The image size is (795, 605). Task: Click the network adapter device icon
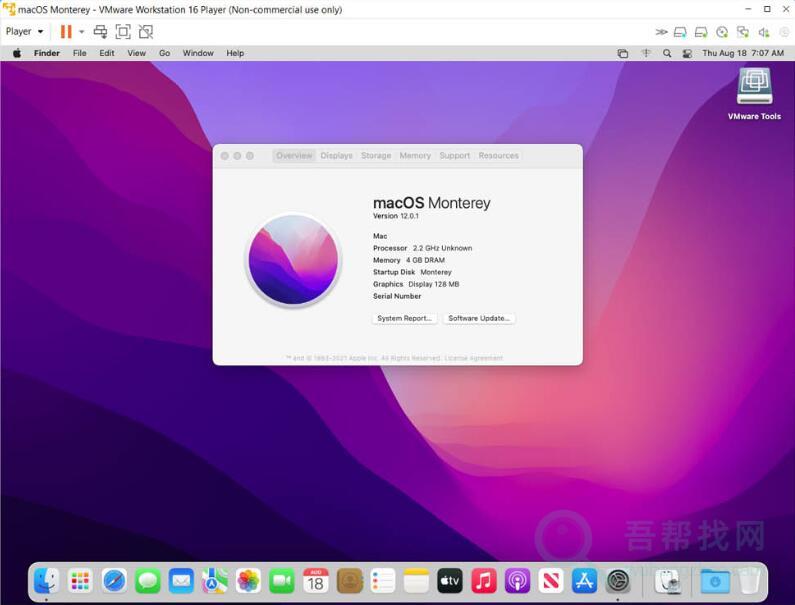[x=742, y=32]
